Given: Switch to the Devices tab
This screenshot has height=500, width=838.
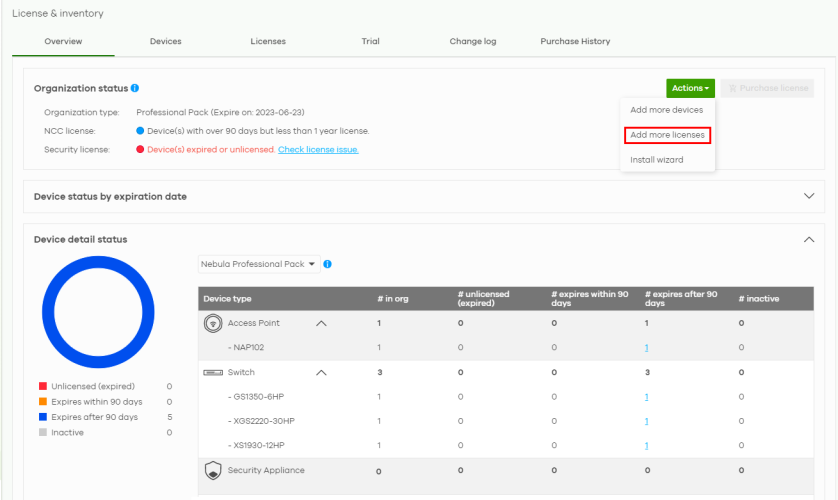Looking at the screenshot, I should [165, 41].
